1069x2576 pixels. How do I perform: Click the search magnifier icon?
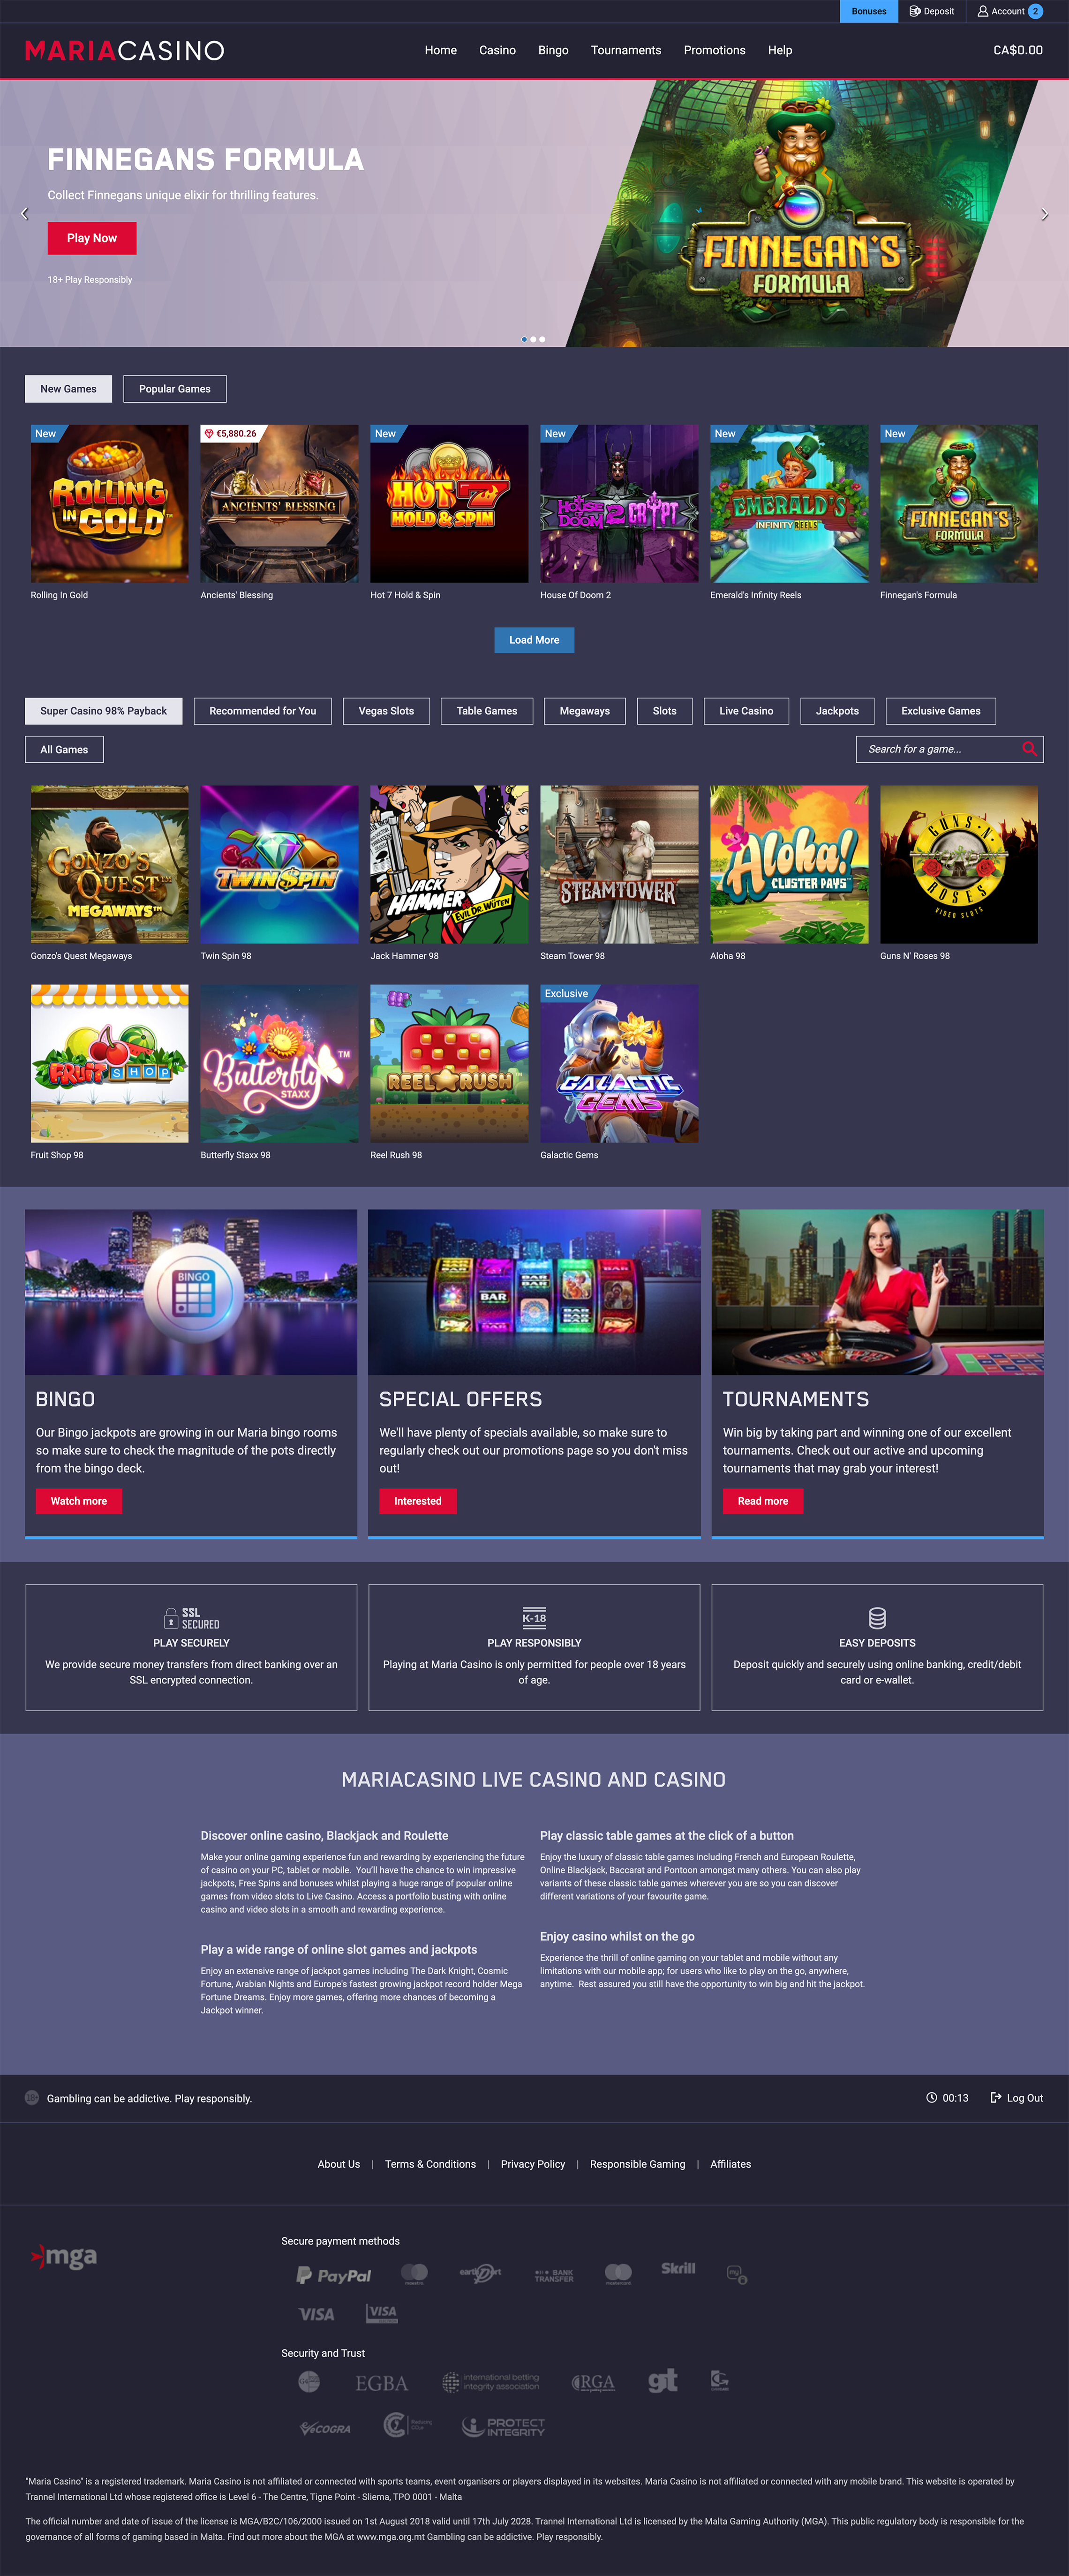pyautogui.click(x=1029, y=749)
